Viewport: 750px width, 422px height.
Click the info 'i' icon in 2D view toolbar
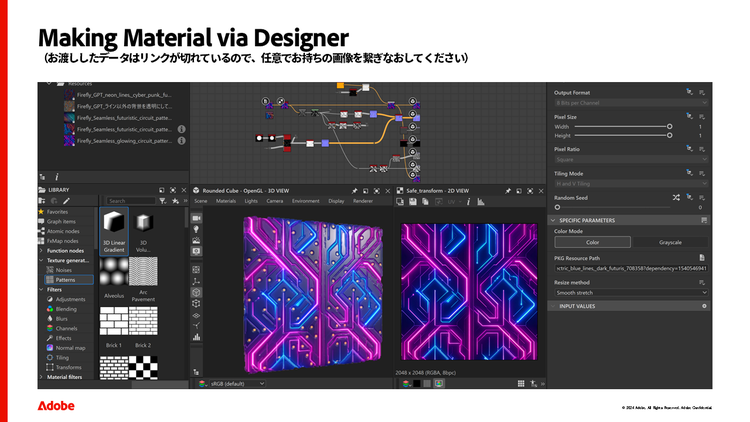pos(468,202)
